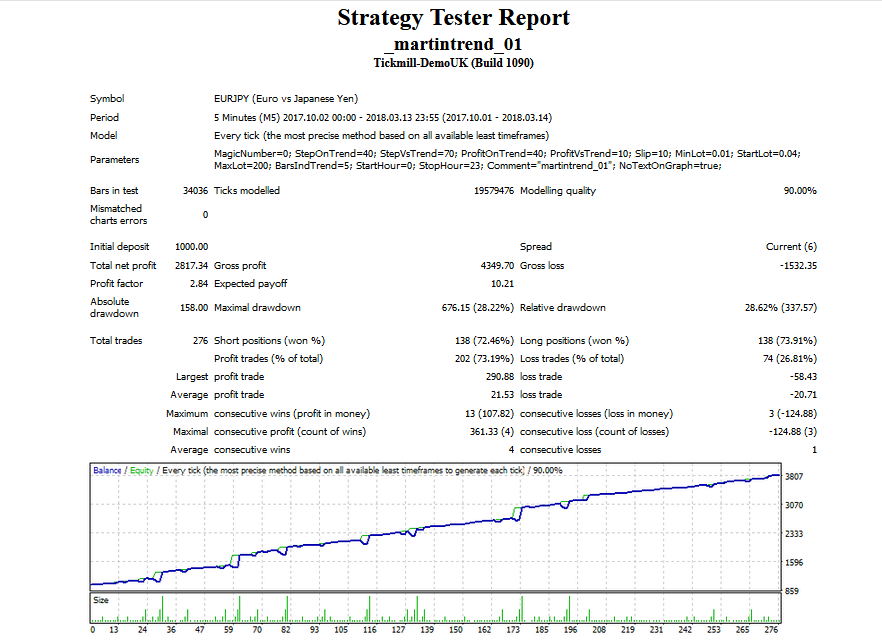
Task: Select the 3 (-124.88) consecutive losses value
Action: click(793, 413)
